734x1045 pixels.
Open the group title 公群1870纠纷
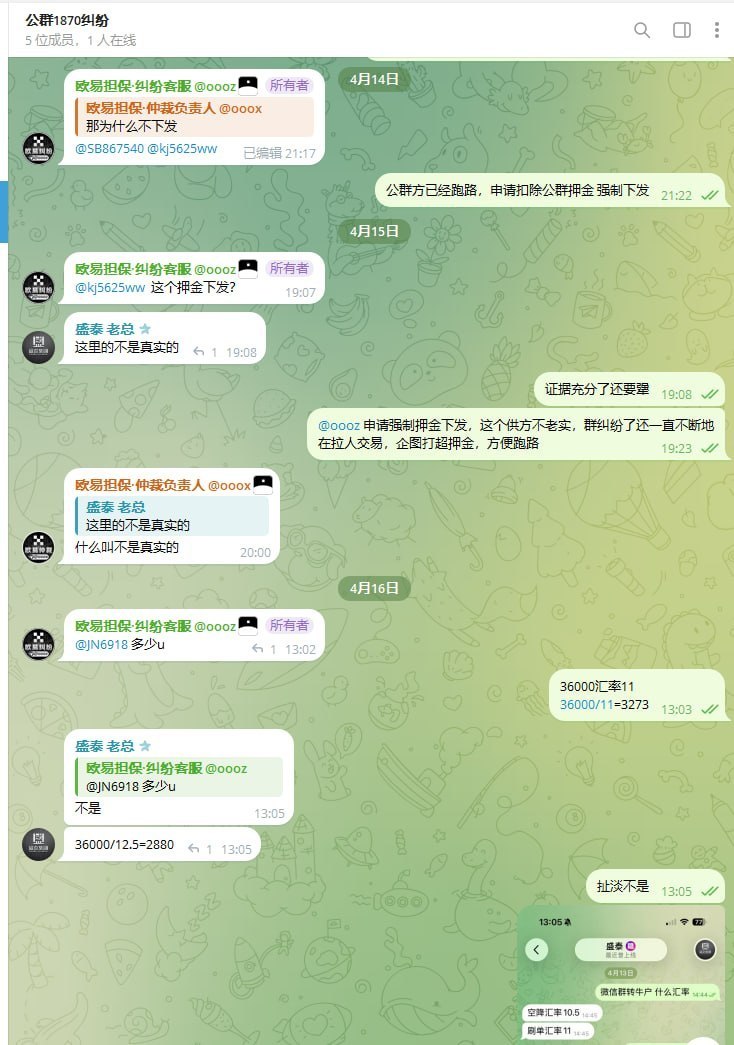coord(67,20)
